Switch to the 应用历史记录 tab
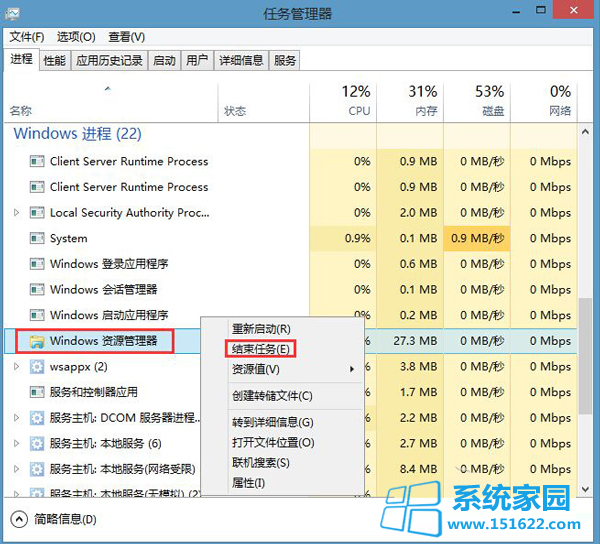The height and width of the screenshot is (544, 600). click(x=109, y=60)
